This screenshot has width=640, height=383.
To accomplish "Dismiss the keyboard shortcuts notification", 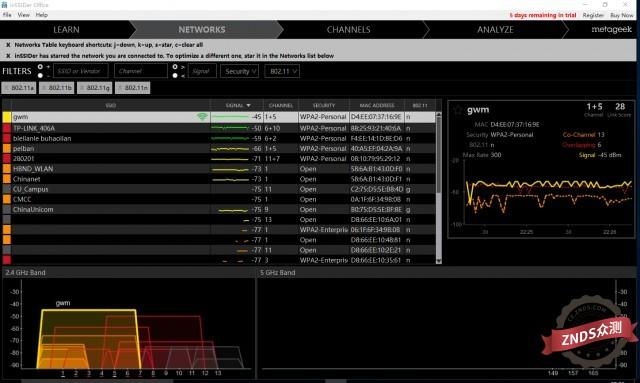I will tap(8, 45).
